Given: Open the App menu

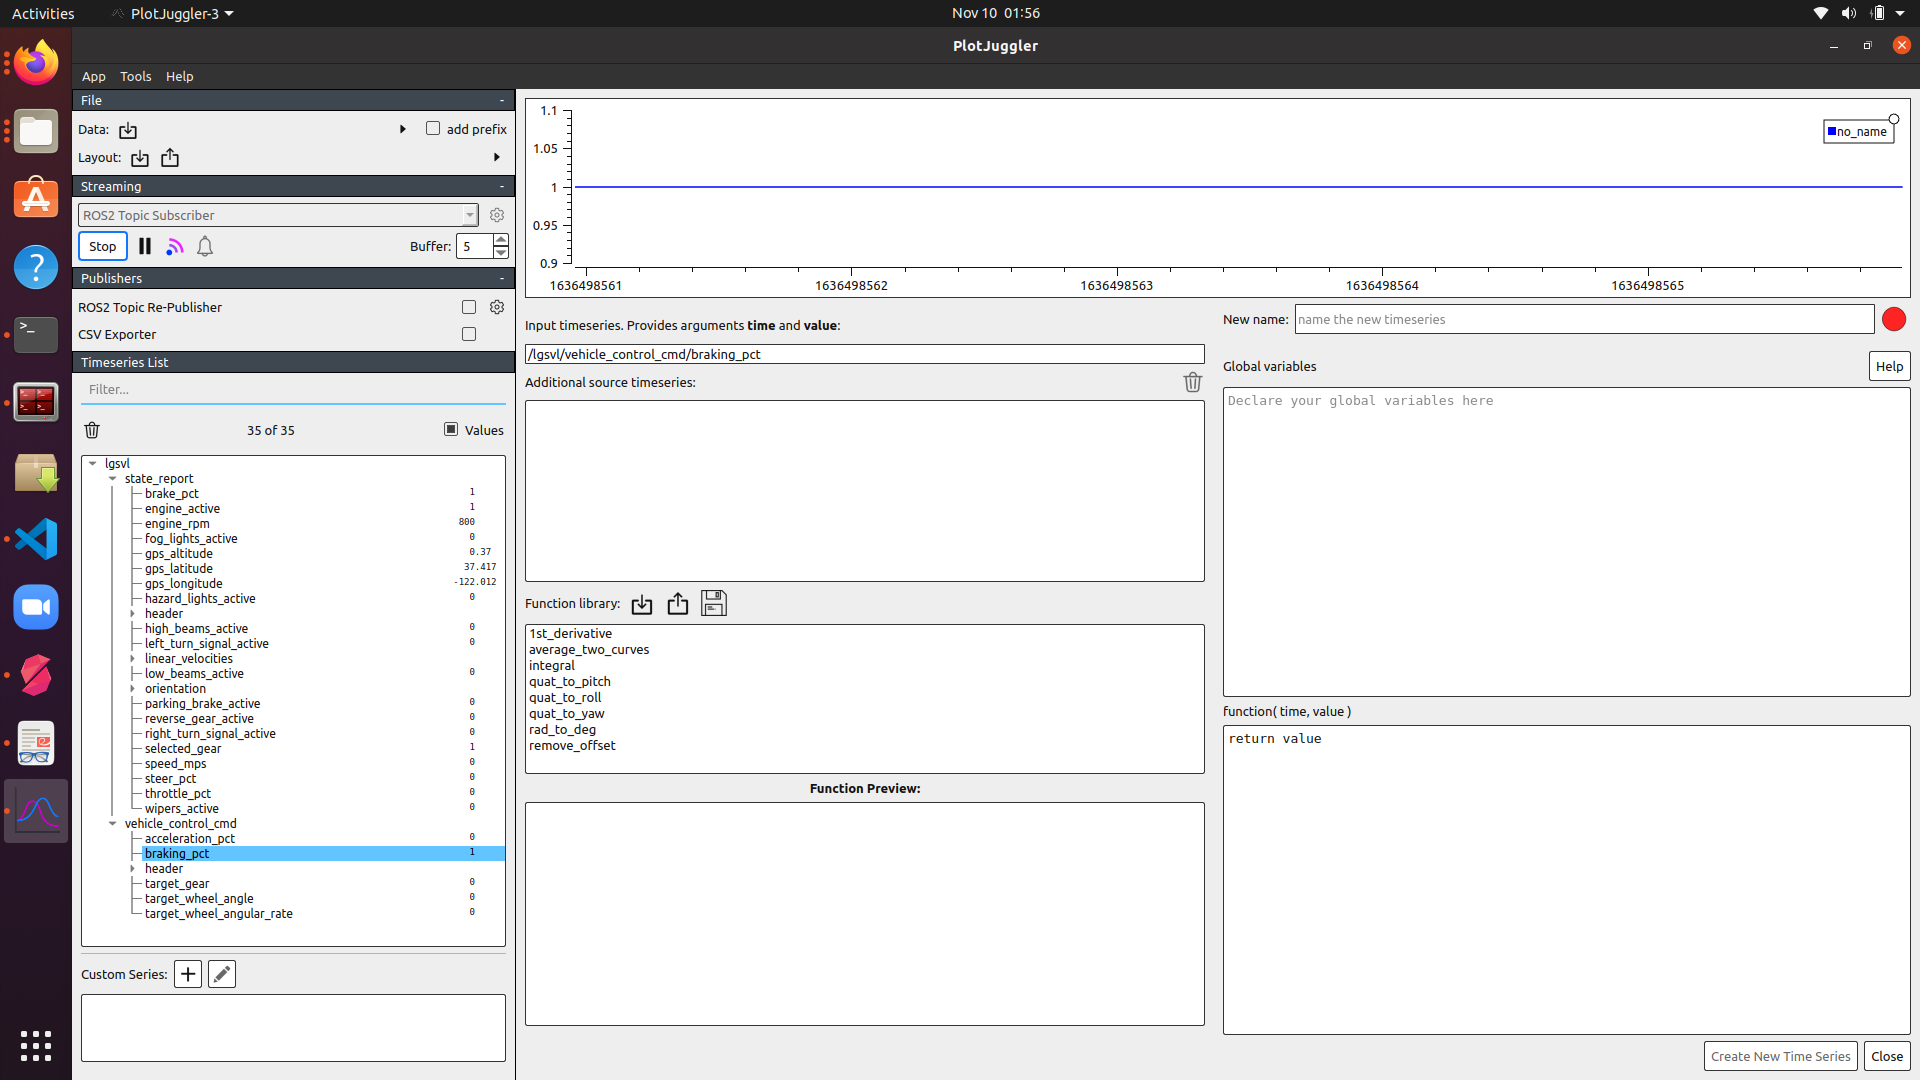Looking at the screenshot, I should coord(94,76).
